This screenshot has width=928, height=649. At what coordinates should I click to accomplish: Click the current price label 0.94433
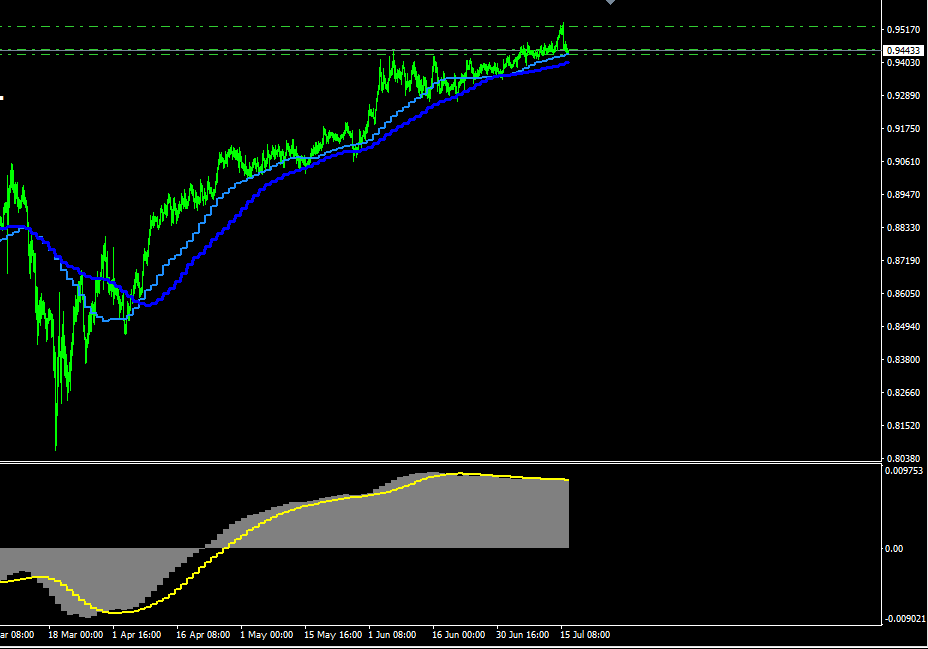click(903, 51)
